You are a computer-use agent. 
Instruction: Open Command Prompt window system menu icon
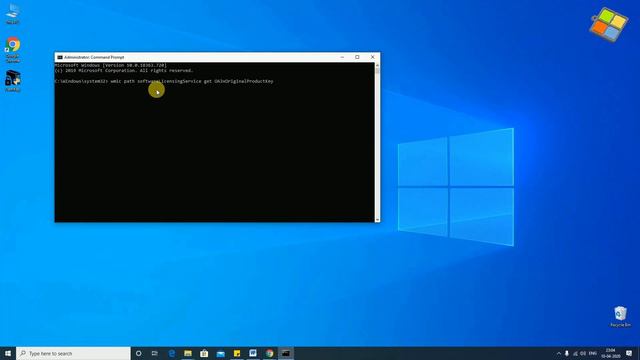[60, 57]
